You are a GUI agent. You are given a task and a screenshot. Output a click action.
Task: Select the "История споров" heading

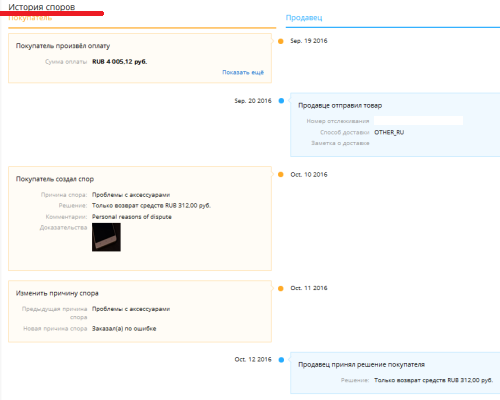coord(42,7)
